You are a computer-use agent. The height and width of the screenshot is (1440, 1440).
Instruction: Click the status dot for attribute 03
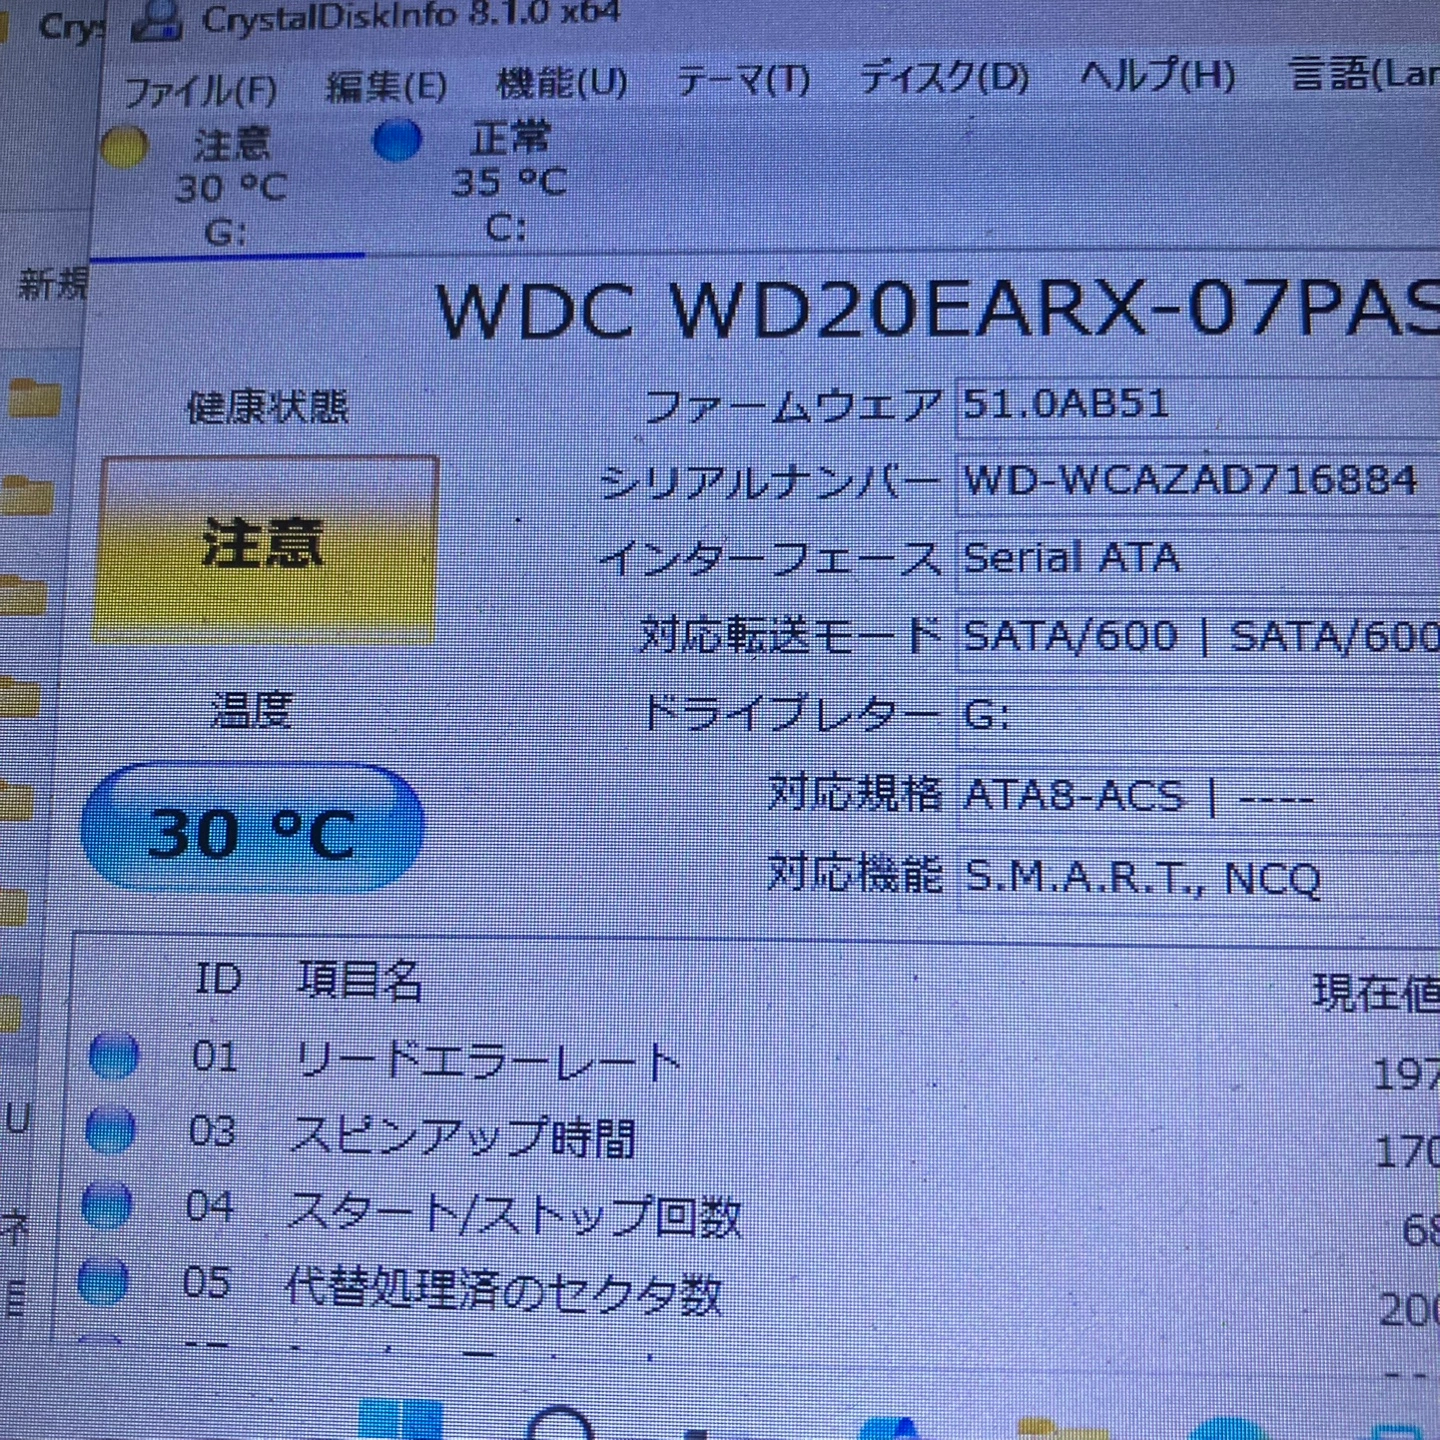click(110, 1131)
